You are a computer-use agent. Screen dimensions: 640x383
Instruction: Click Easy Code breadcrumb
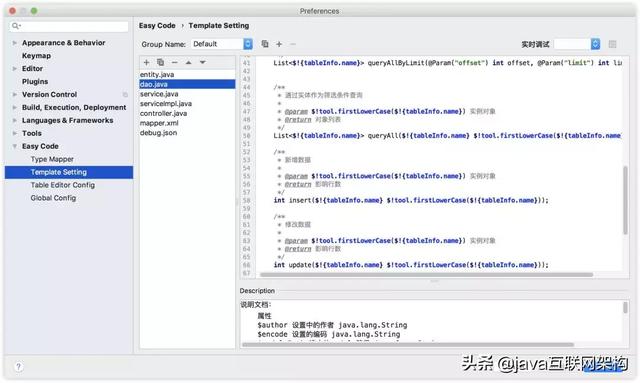pos(157,26)
